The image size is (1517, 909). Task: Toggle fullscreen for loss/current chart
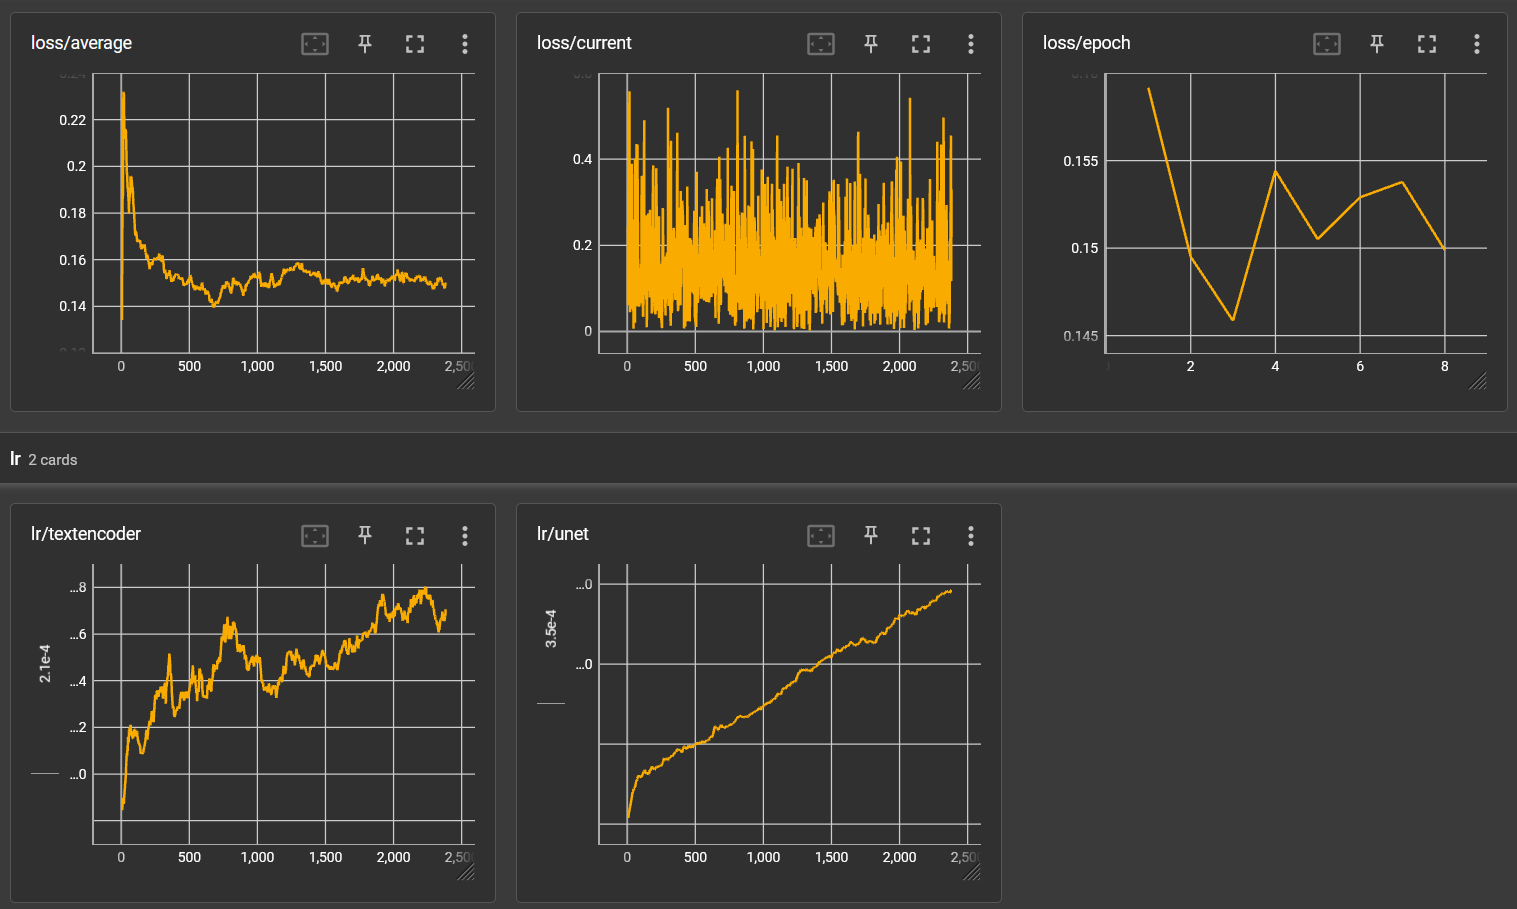point(921,43)
